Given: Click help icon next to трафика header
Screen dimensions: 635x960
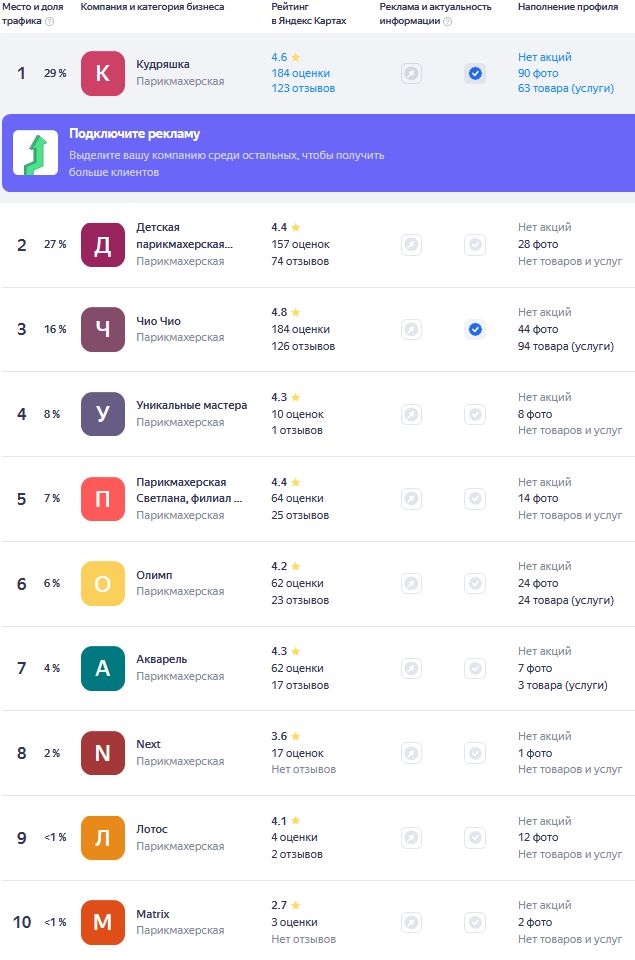Looking at the screenshot, I should coord(50,21).
